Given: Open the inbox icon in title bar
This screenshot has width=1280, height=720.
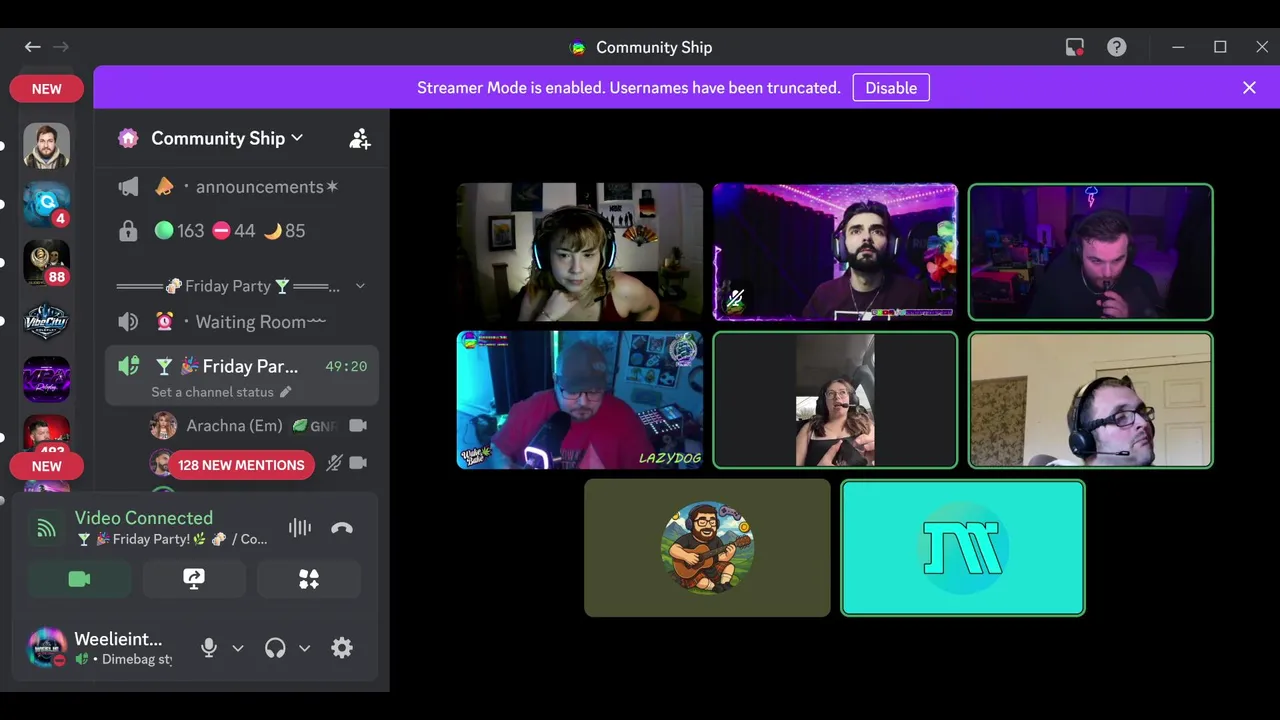Looking at the screenshot, I should (1075, 47).
